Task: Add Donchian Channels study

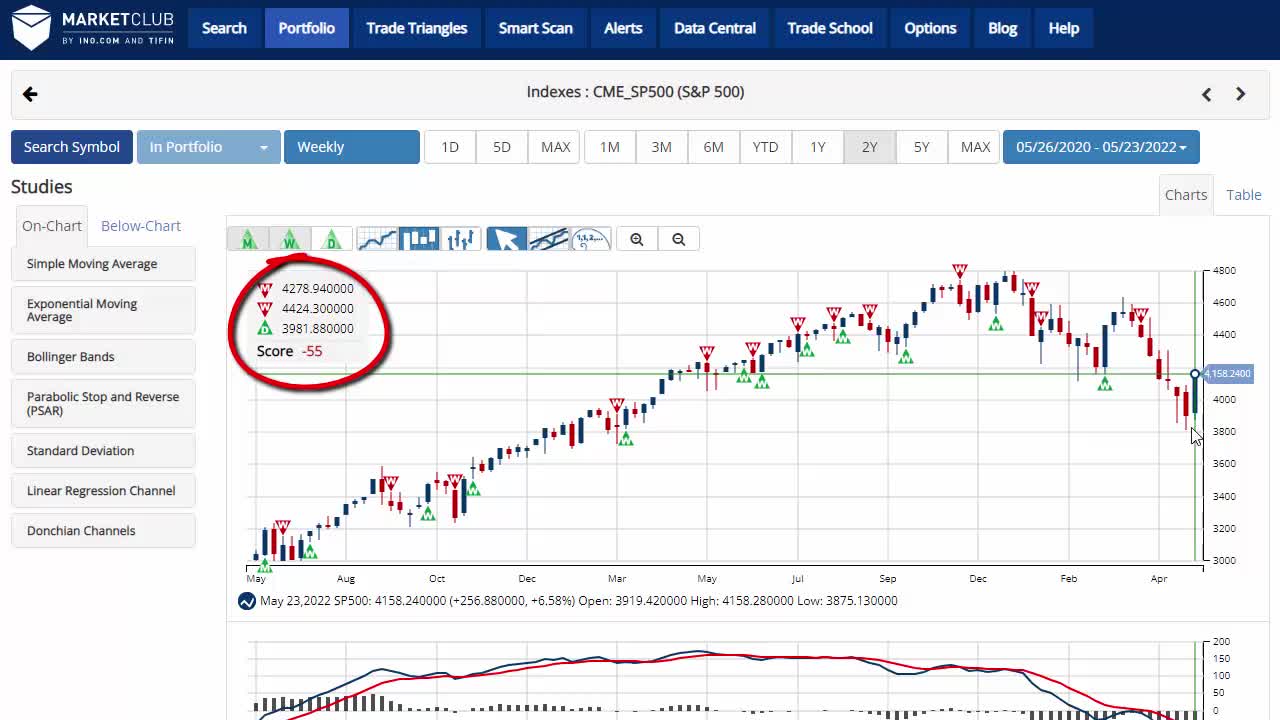Action: click(103, 531)
